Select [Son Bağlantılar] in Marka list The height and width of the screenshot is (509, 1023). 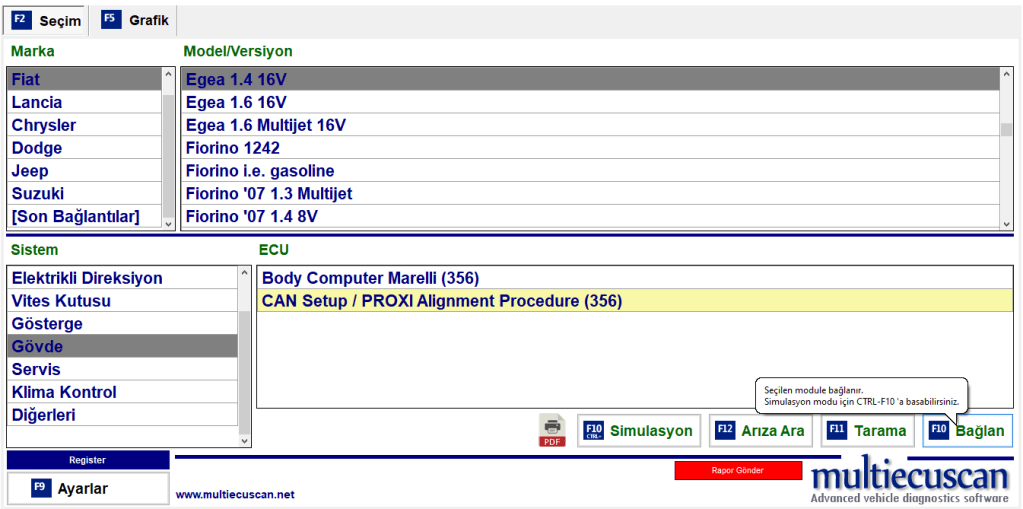tap(75, 216)
